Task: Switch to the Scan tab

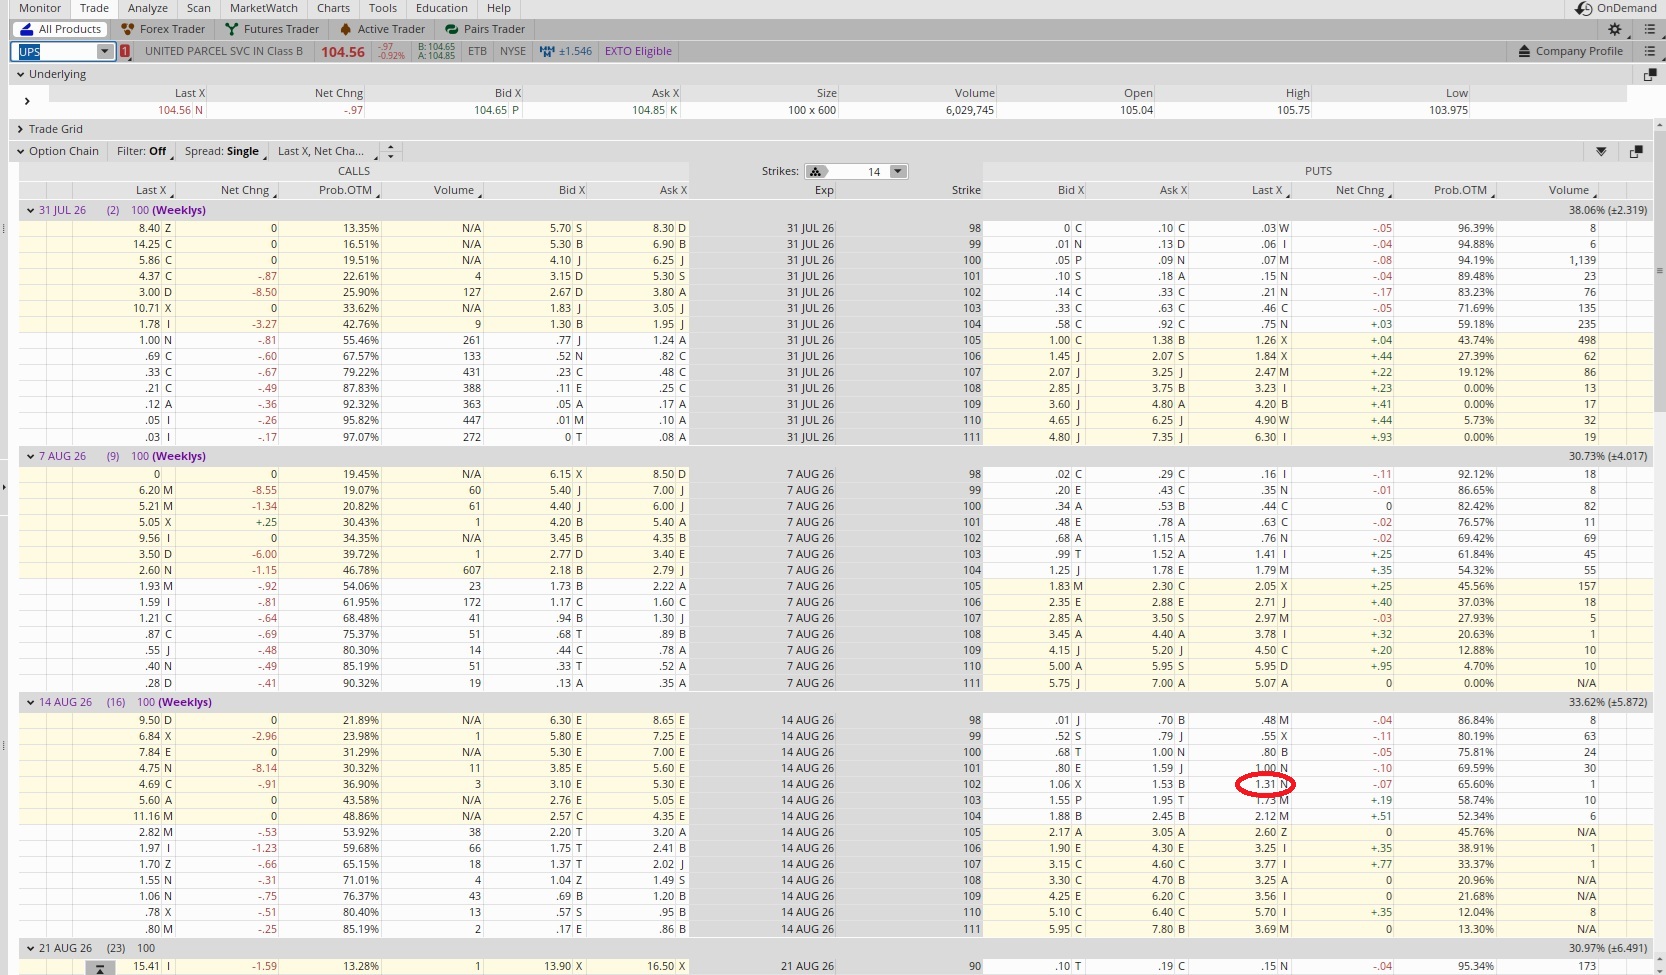Action: 199,8
